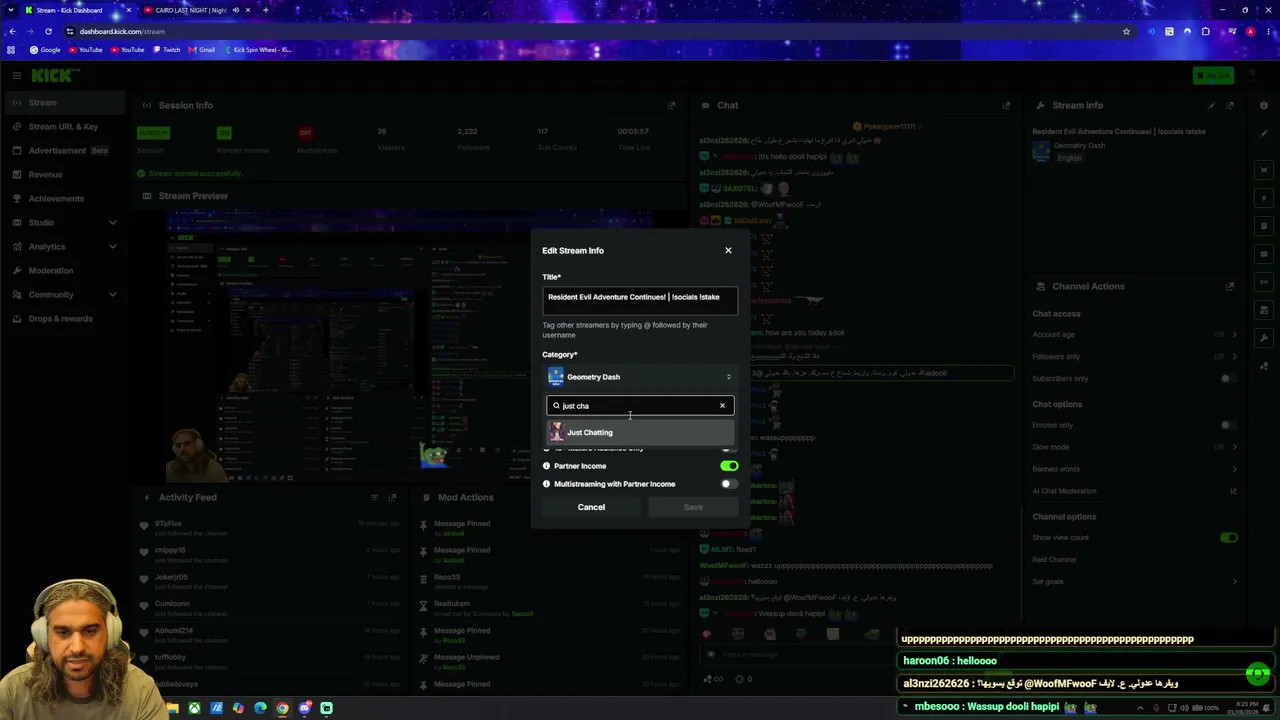
Task: Open AI Chat Moderation link
Action: click(x=1234, y=491)
